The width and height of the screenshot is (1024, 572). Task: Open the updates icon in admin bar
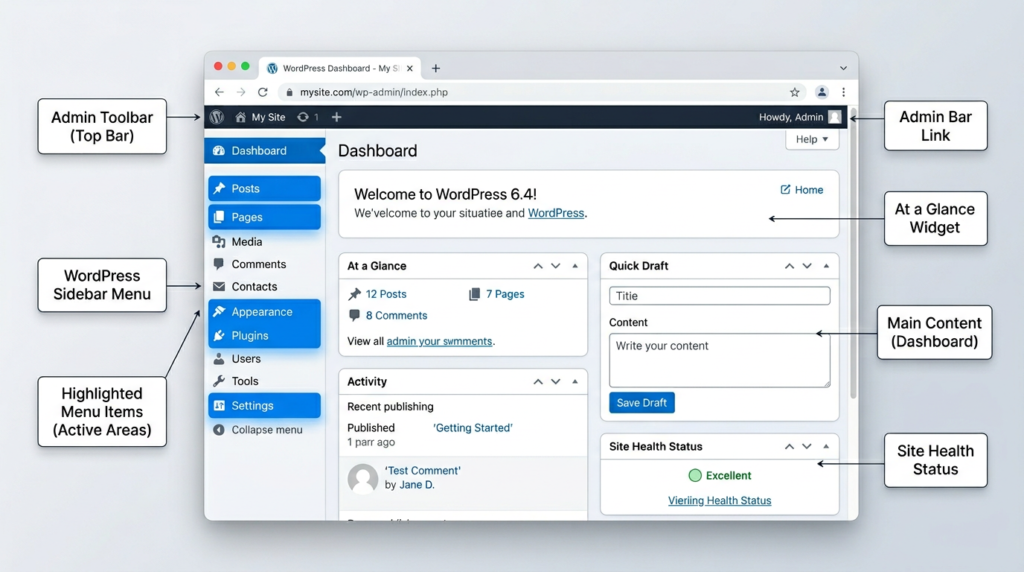point(302,117)
